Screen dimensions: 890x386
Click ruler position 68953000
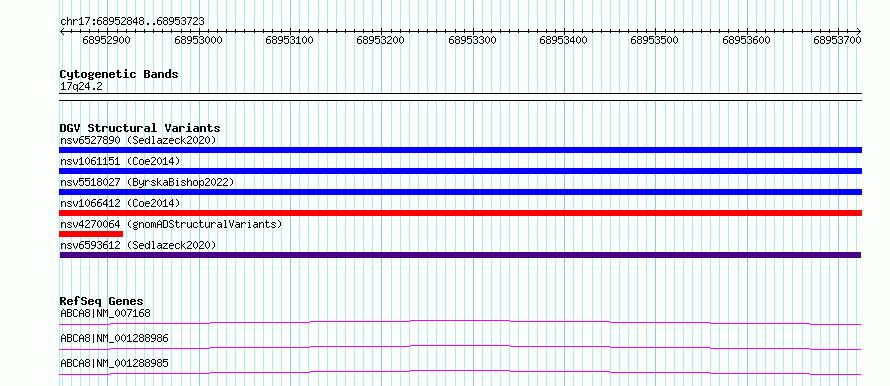tap(198, 40)
